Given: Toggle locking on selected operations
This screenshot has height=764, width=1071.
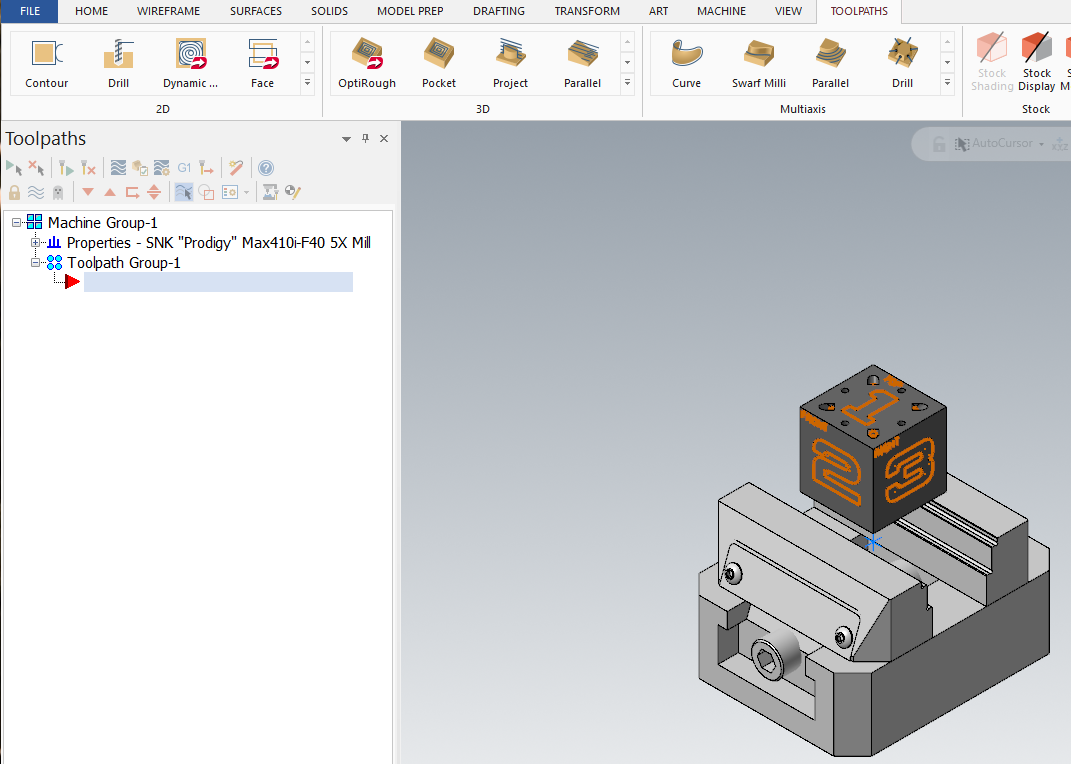Looking at the screenshot, I should click(14, 192).
